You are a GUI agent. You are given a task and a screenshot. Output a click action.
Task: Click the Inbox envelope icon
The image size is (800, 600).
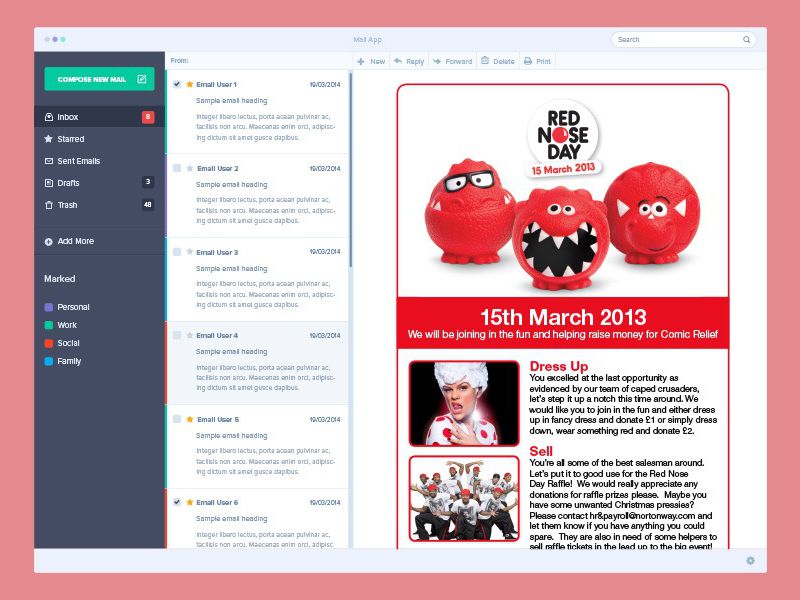(x=49, y=117)
